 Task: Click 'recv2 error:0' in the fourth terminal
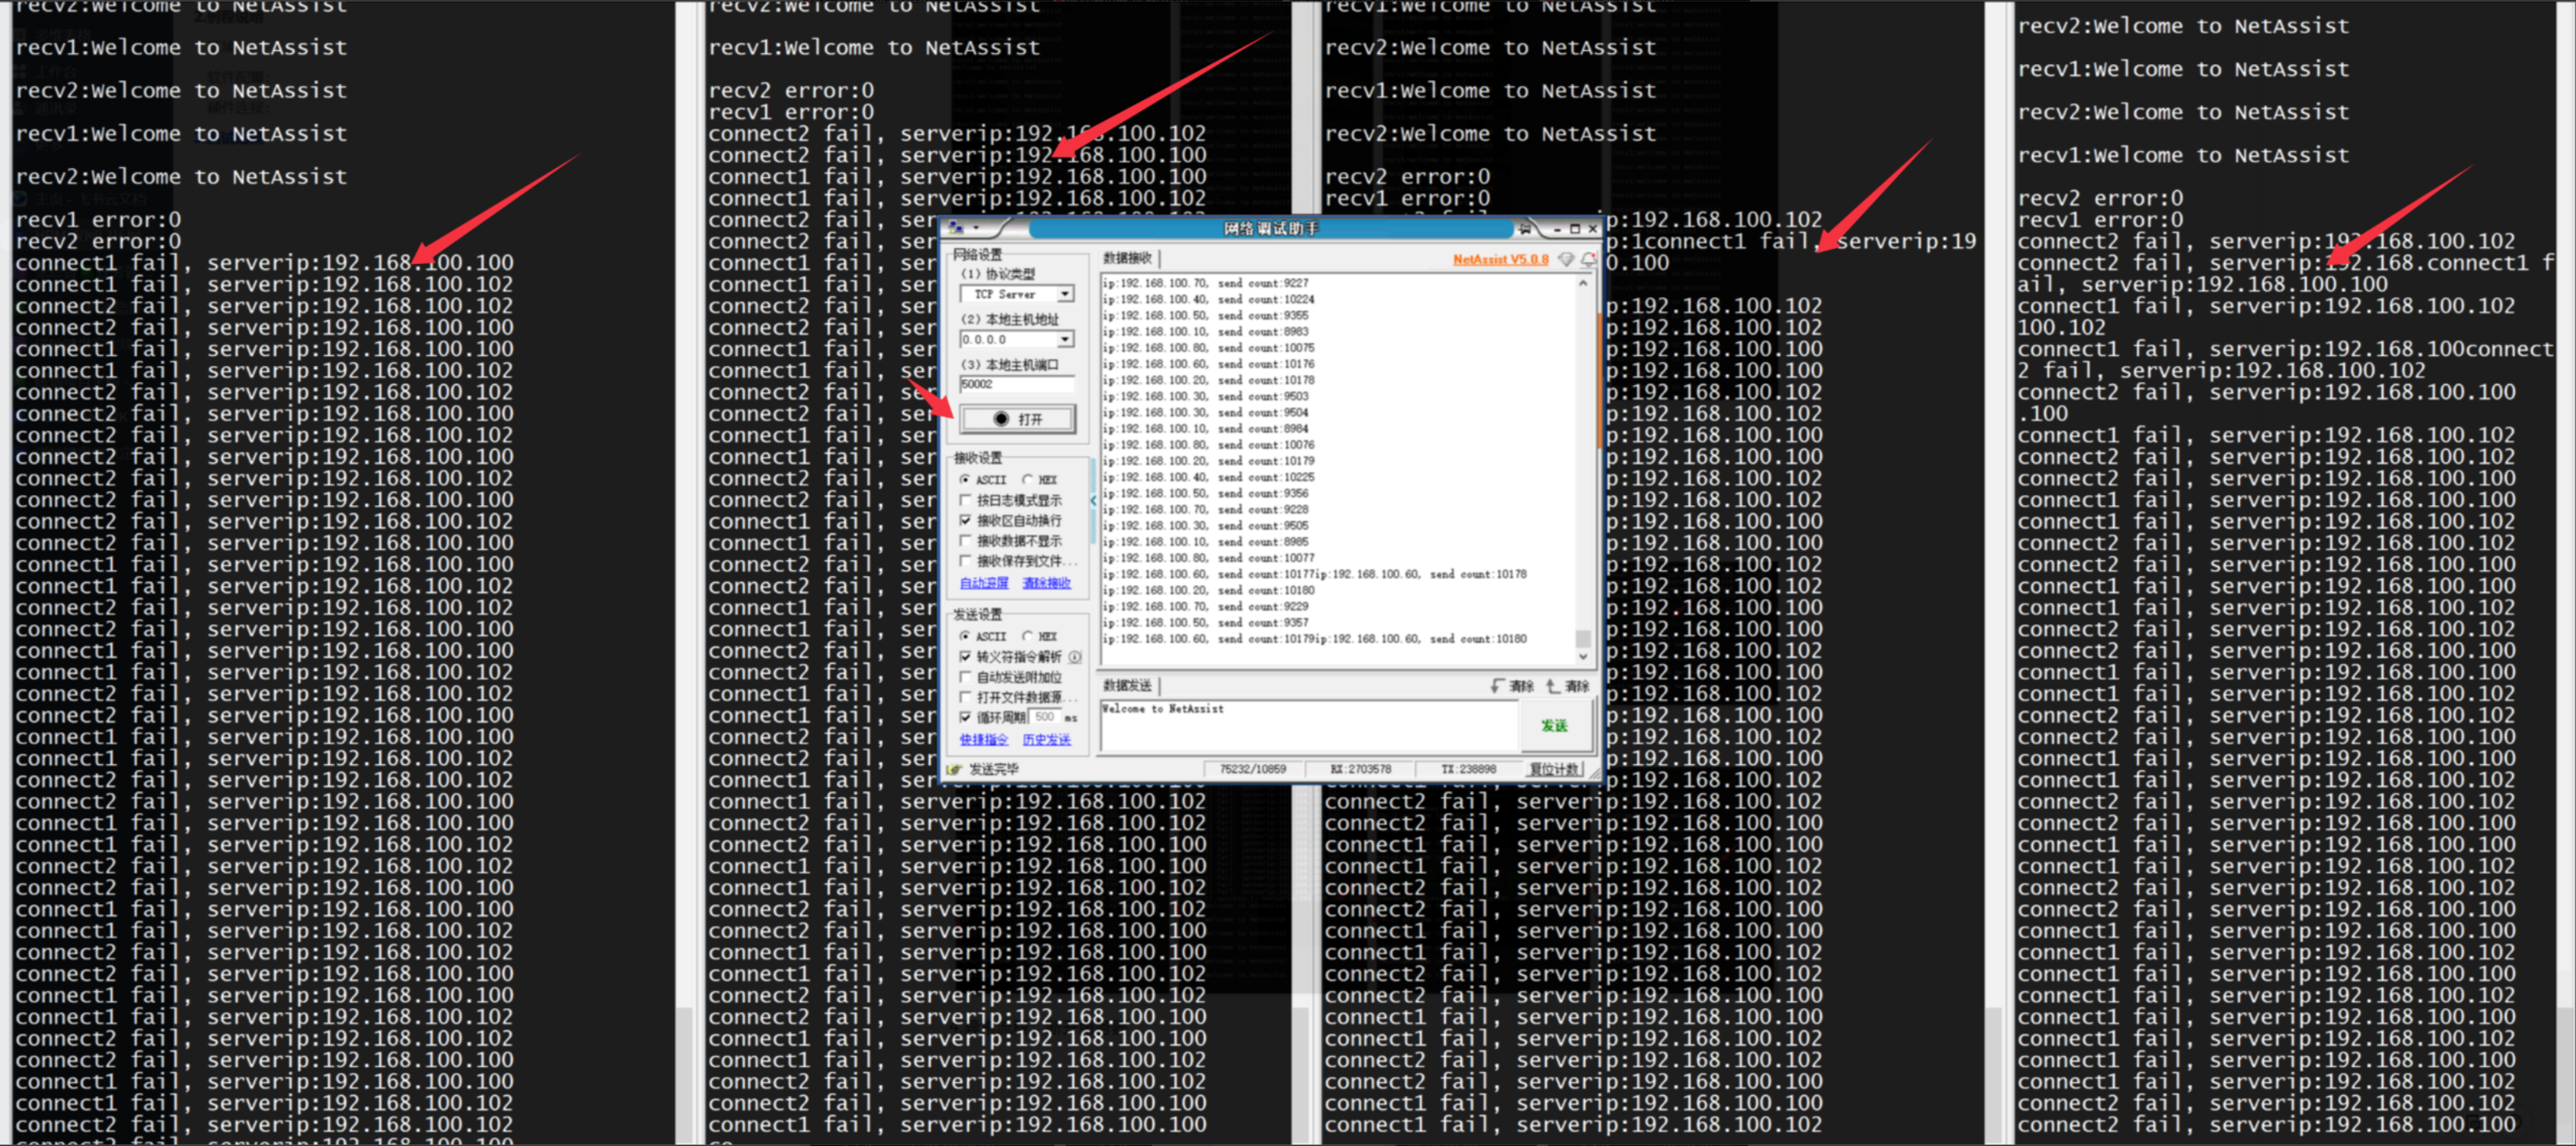click(2100, 198)
